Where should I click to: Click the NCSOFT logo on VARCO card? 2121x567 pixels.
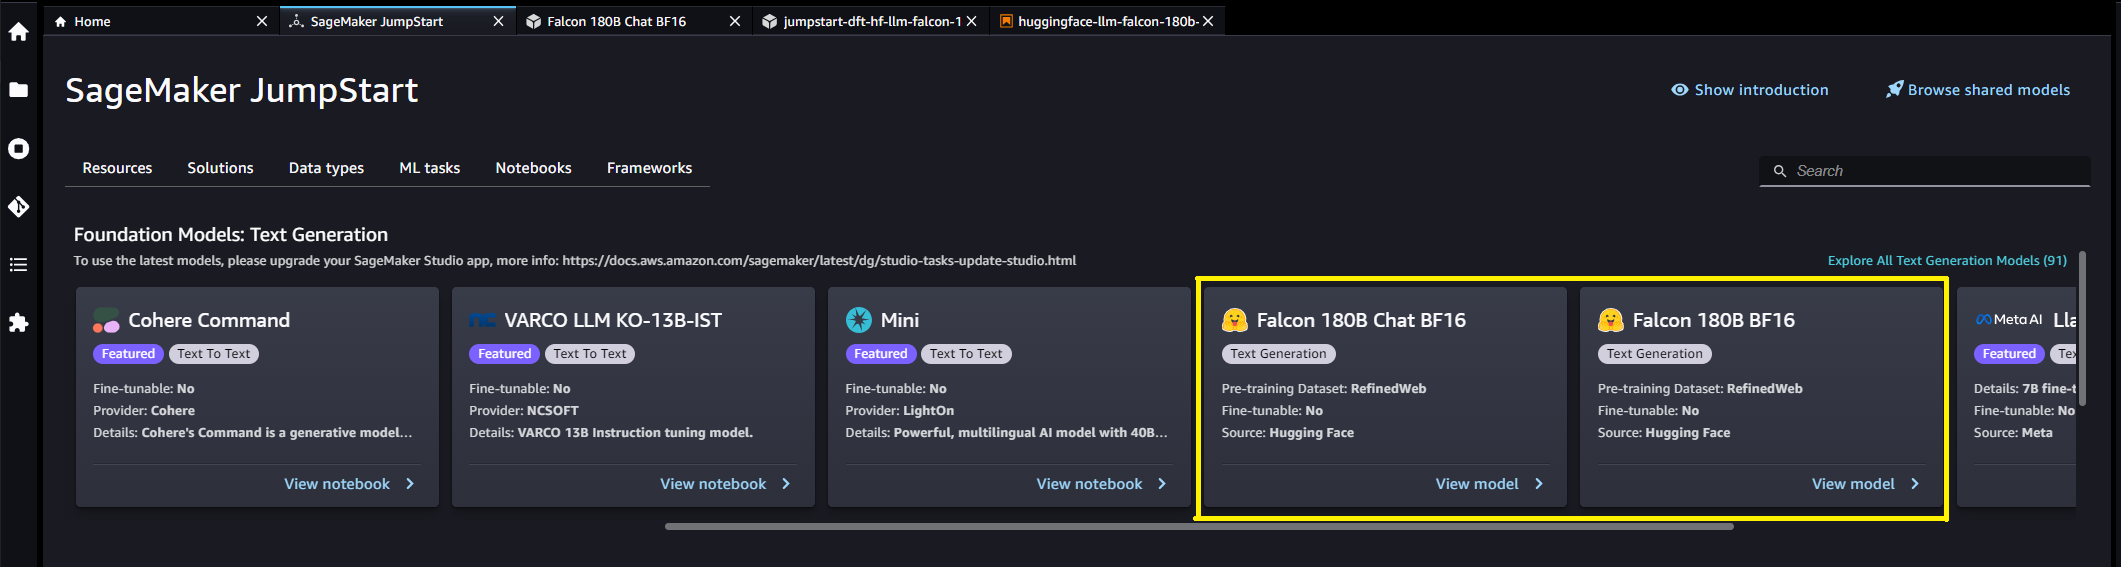[x=482, y=320]
